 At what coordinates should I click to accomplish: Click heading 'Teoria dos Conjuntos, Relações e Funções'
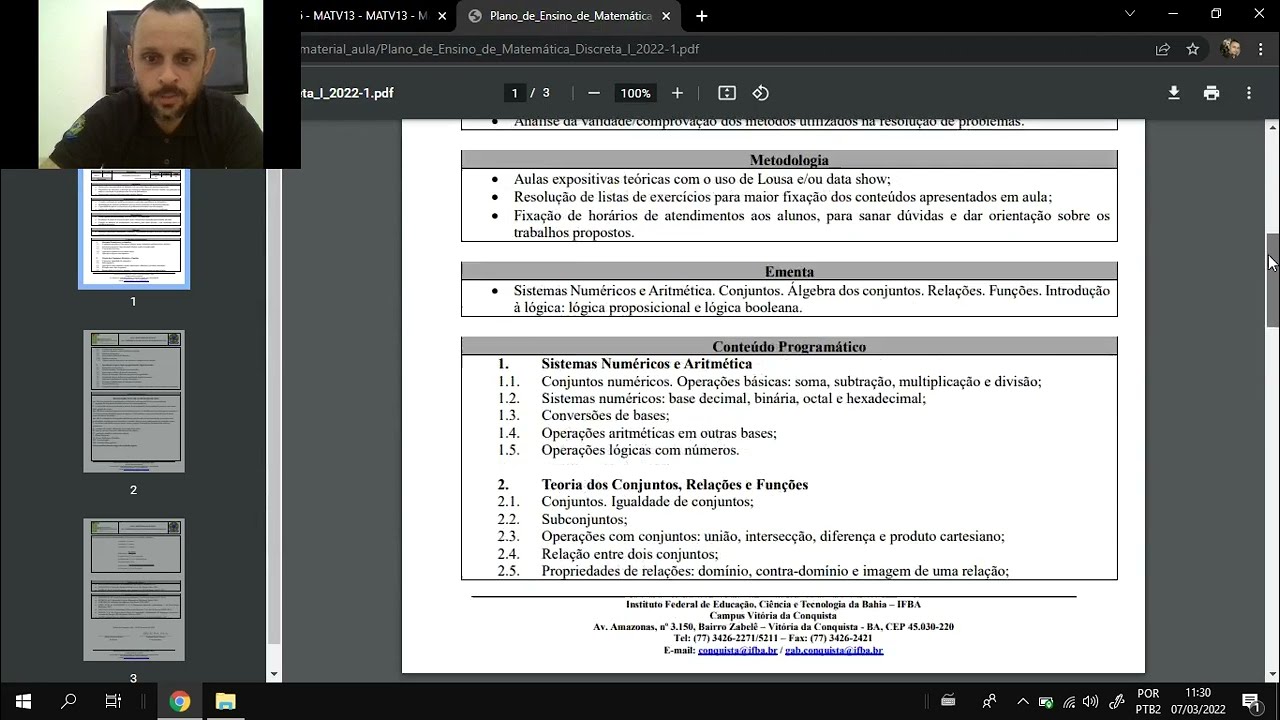click(675, 485)
